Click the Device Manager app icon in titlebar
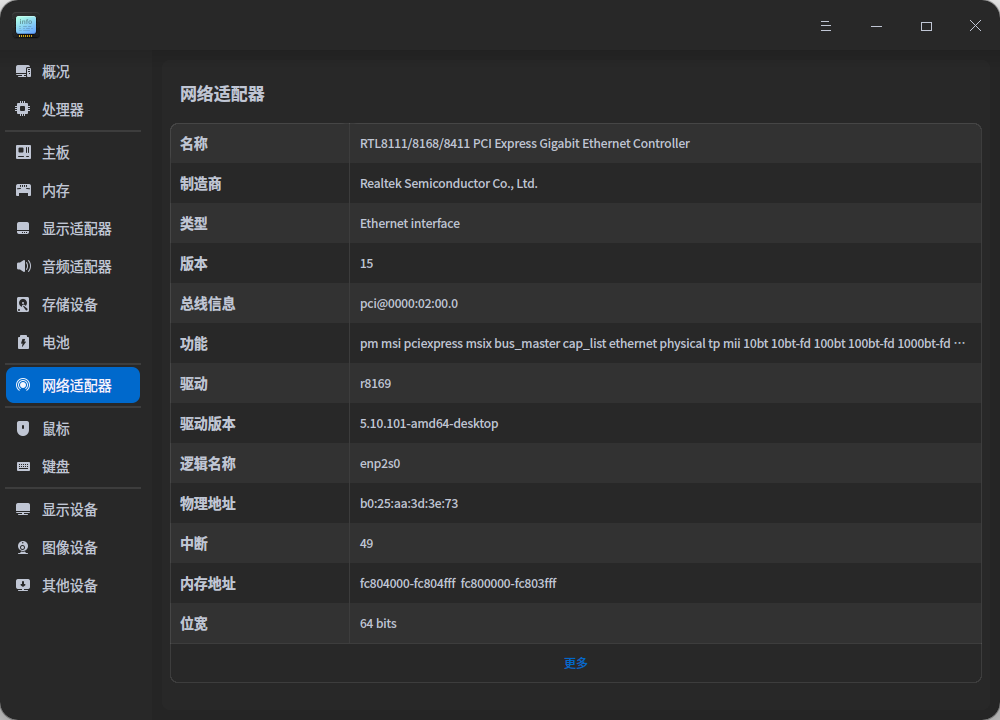Screen dimensions: 1000x720 point(25,26)
